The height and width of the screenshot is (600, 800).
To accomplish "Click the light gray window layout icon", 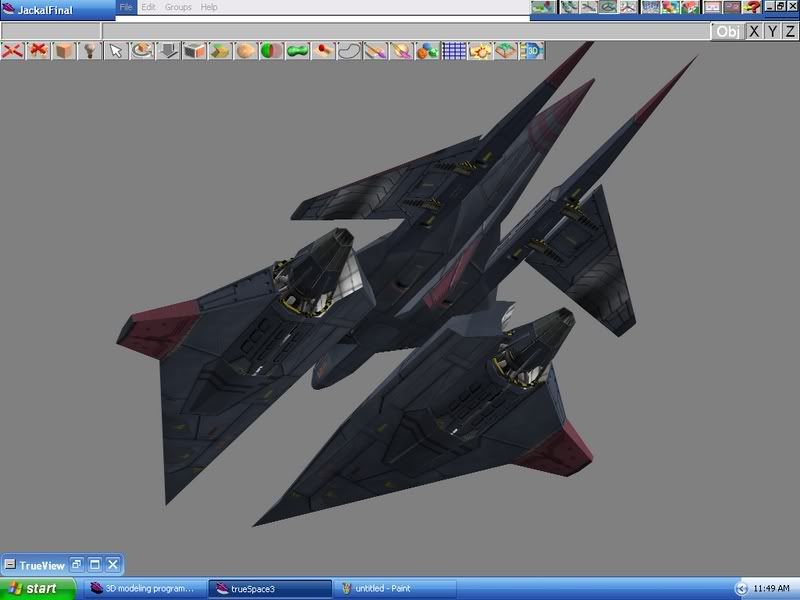I will (x=713, y=7).
